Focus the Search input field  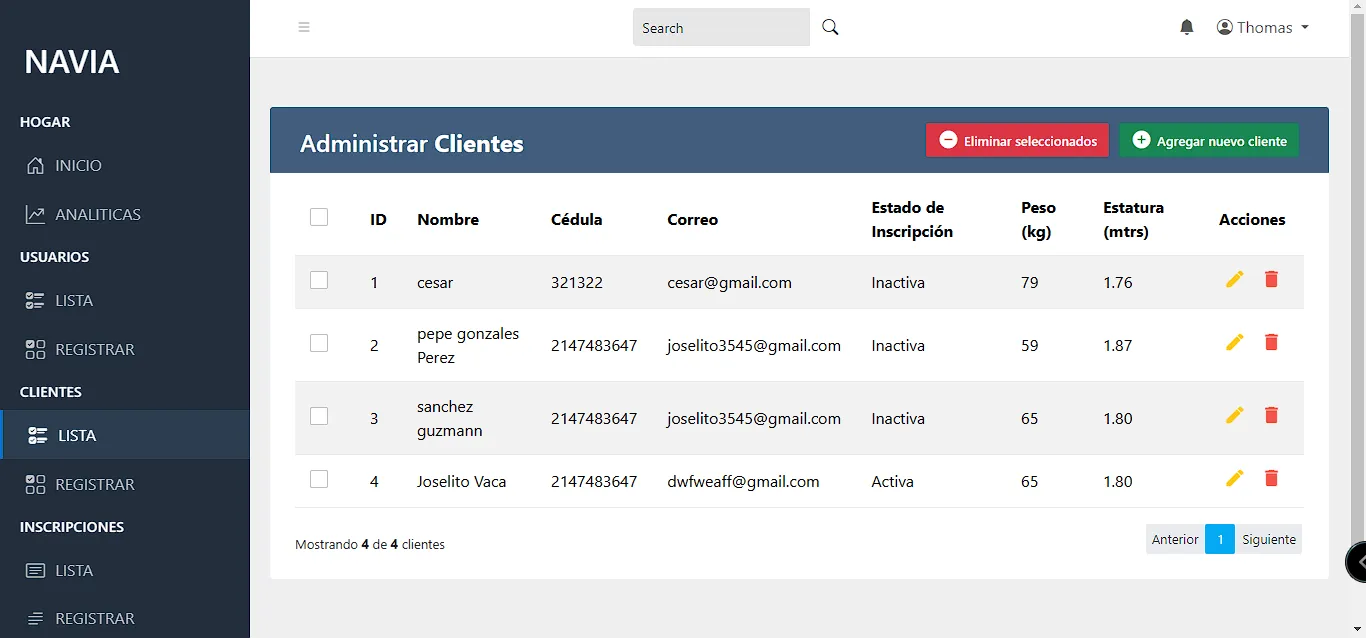[720, 28]
